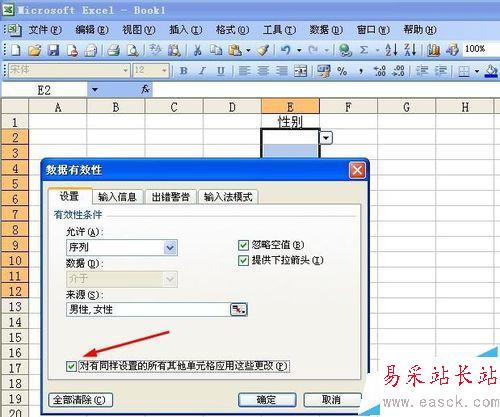Screen dimensions: 500x417
Task: Click the Currency style icon
Action: pyautogui.click(x=323, y=71)
